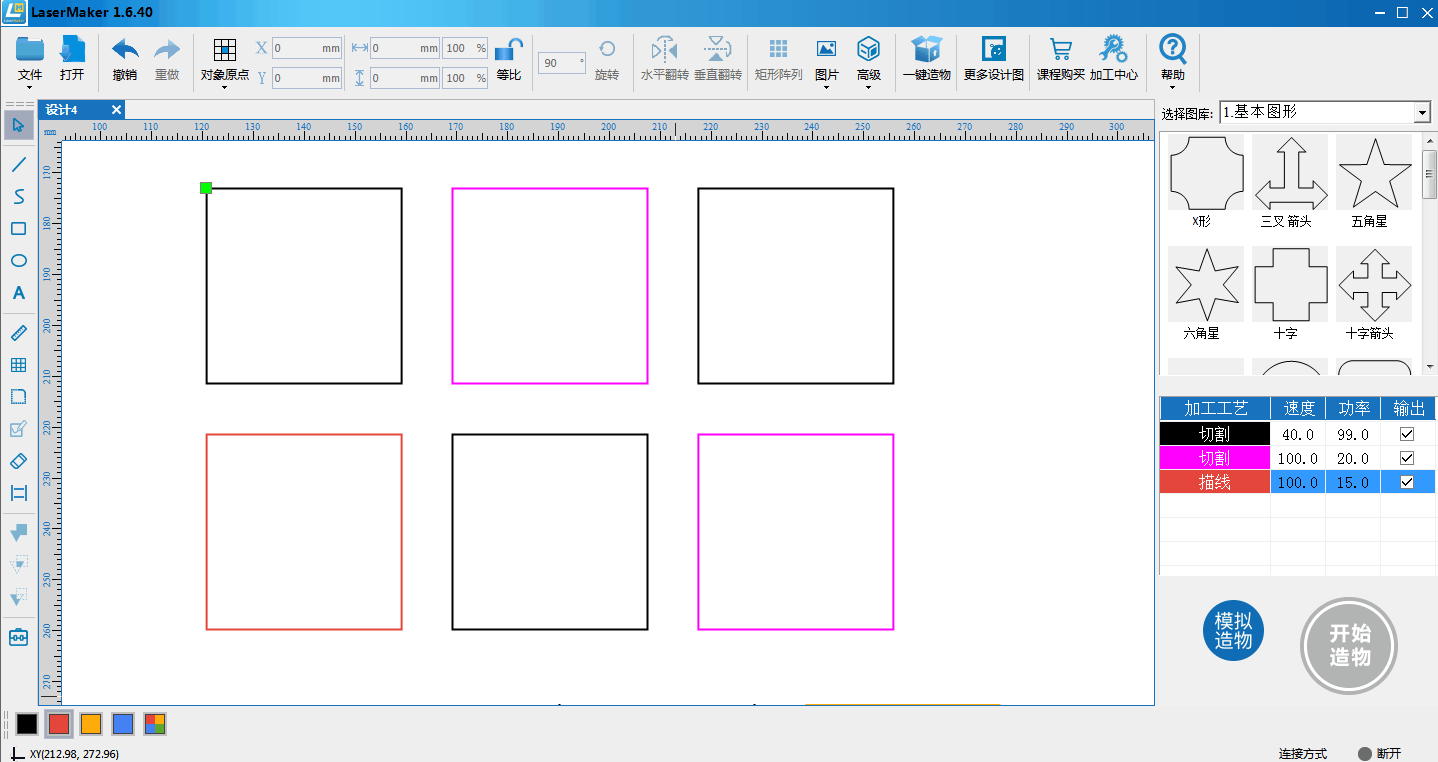Insert the 十字 cross shape
The height and width of the screenshot is (762, 1438).
click(x=1290, y=284)
